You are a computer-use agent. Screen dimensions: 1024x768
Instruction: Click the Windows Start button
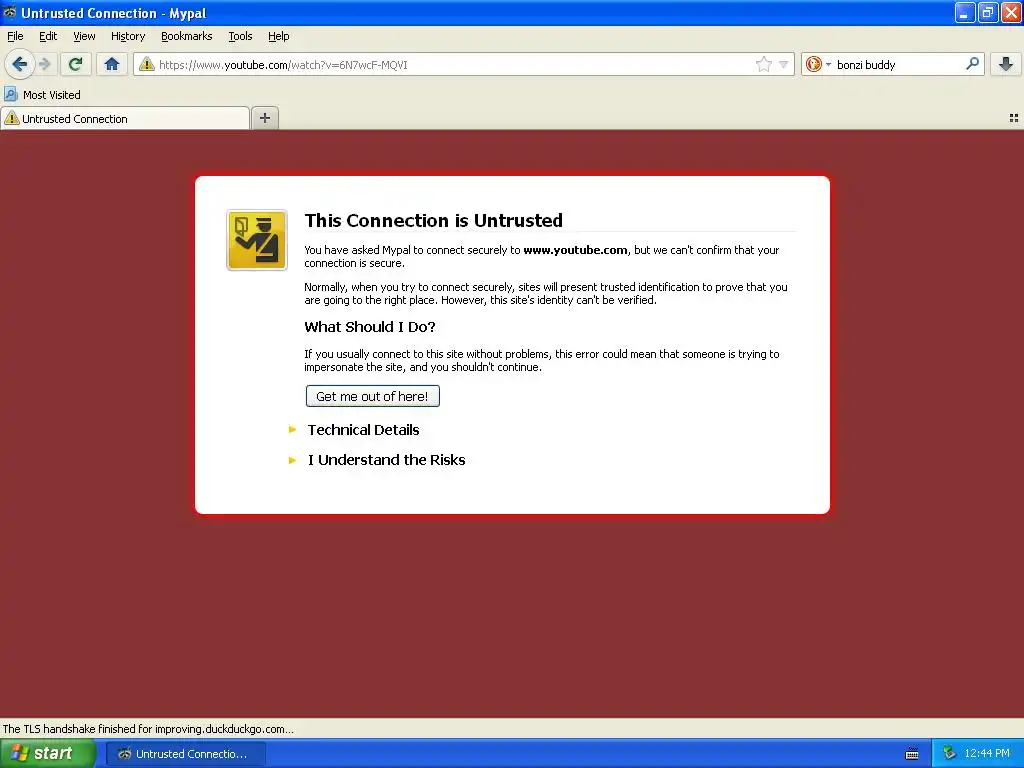48,754
